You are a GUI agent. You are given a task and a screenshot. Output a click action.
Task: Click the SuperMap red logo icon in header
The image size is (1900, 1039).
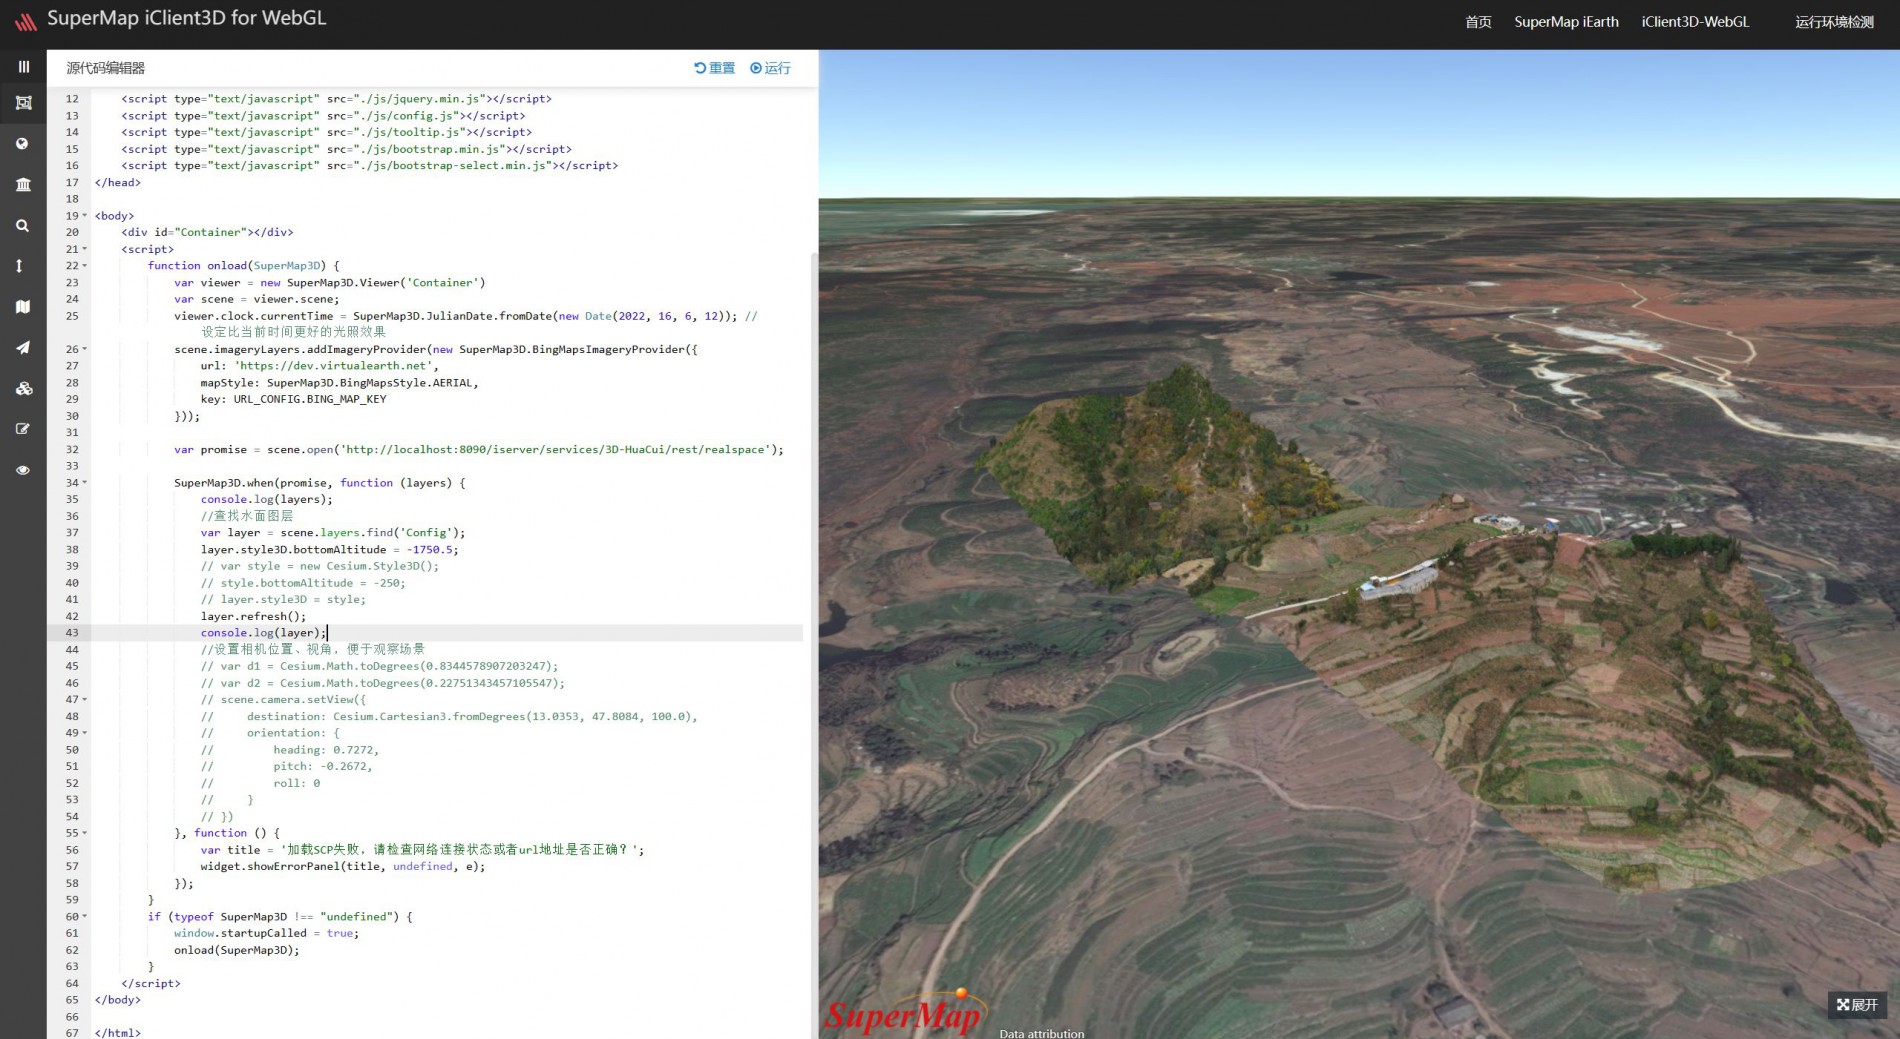(x=25, y=21)
